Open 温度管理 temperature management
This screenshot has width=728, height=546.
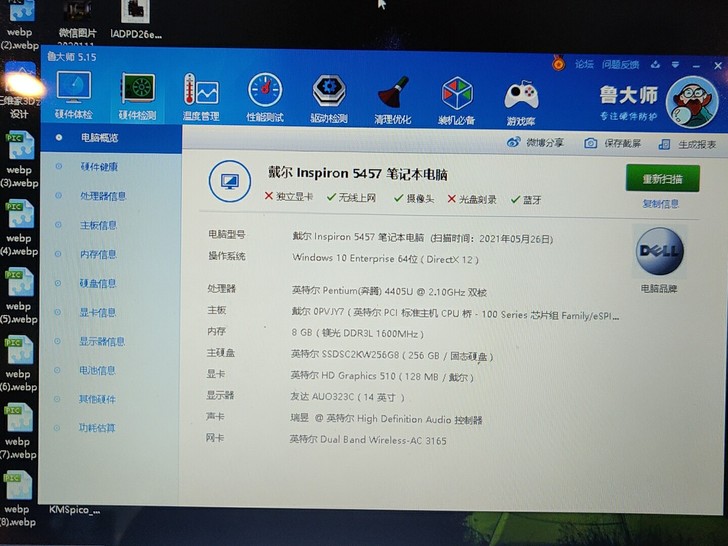201,98
